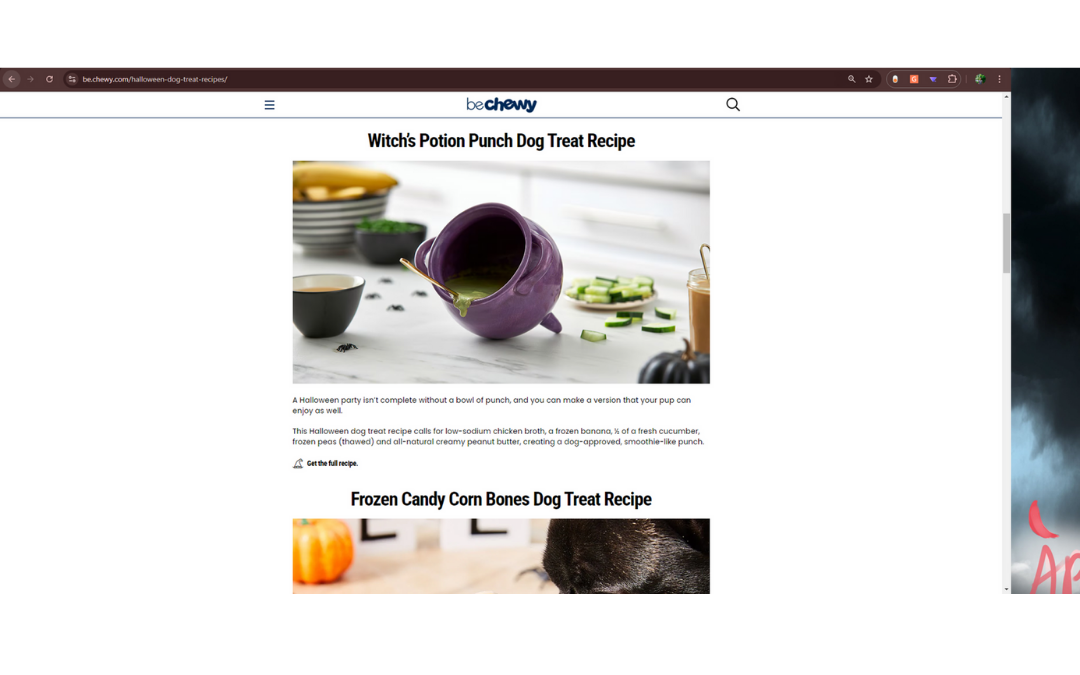Click the orange G extension icon
Image resolution: width=1080 pixels, height=675 pixels.
914,79
